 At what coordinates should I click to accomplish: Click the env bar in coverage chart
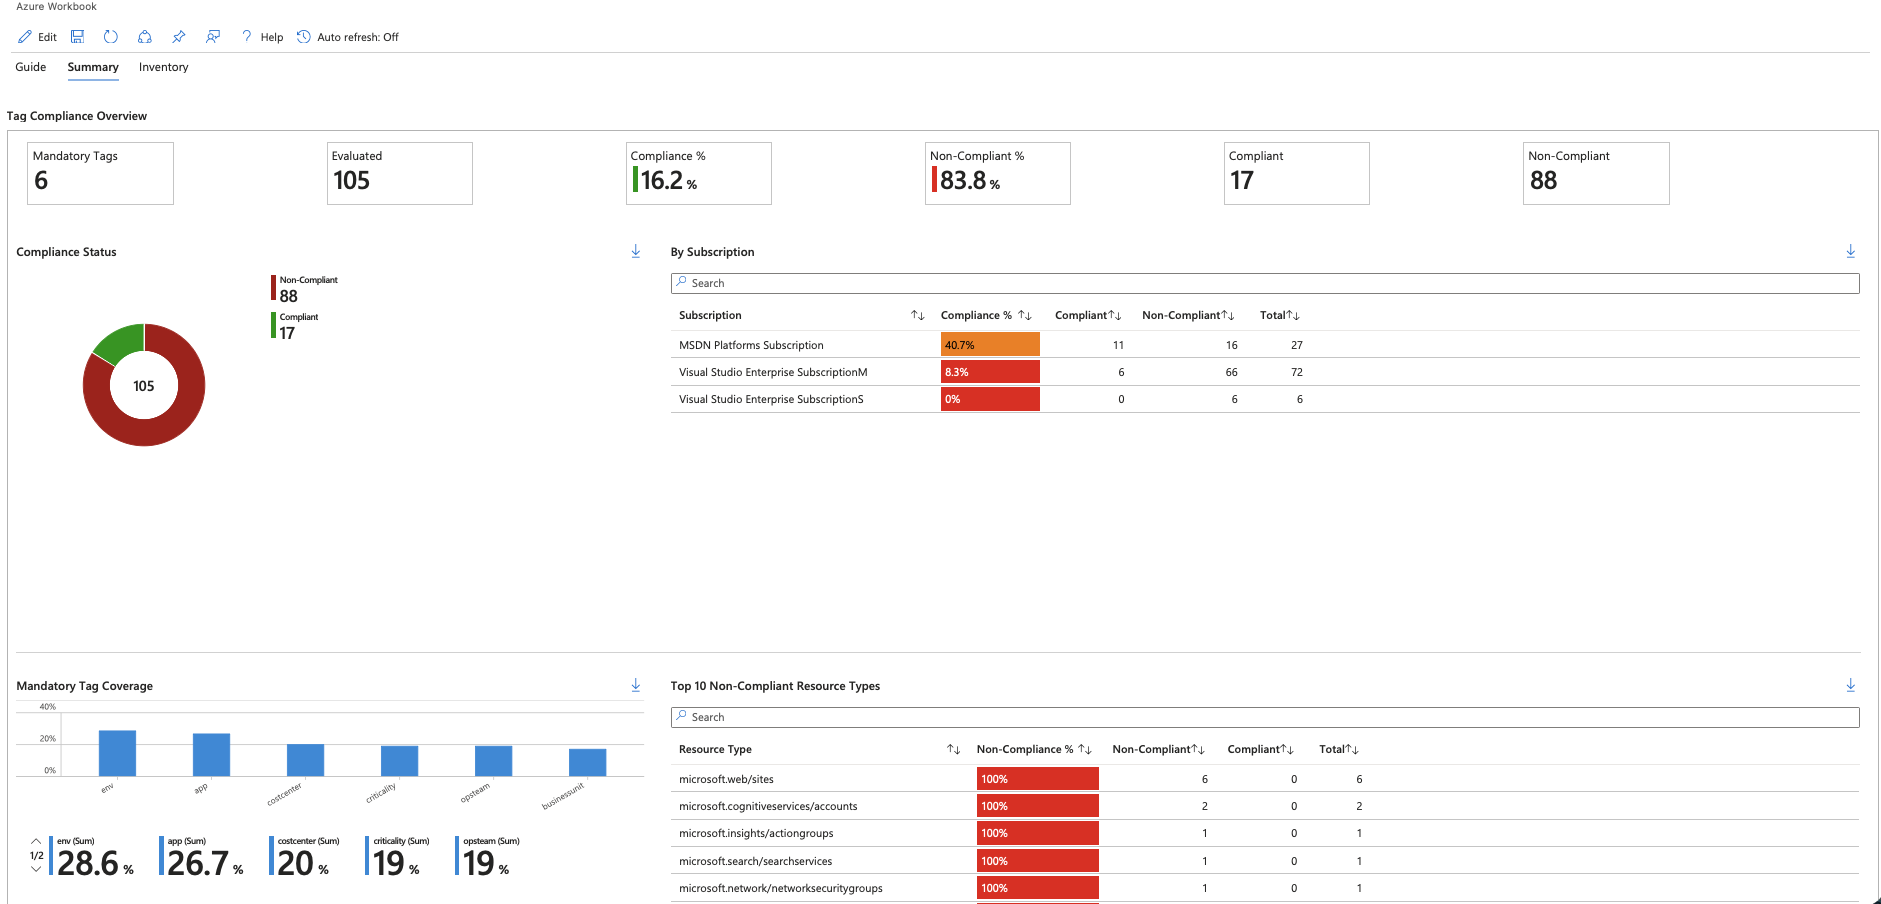(117, 753)
